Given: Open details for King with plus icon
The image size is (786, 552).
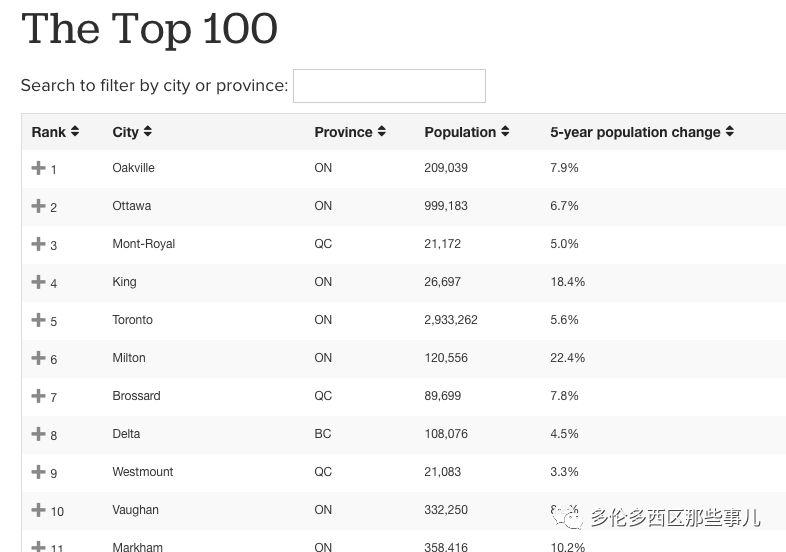Looking at the screenshot, I should (38, 282).
